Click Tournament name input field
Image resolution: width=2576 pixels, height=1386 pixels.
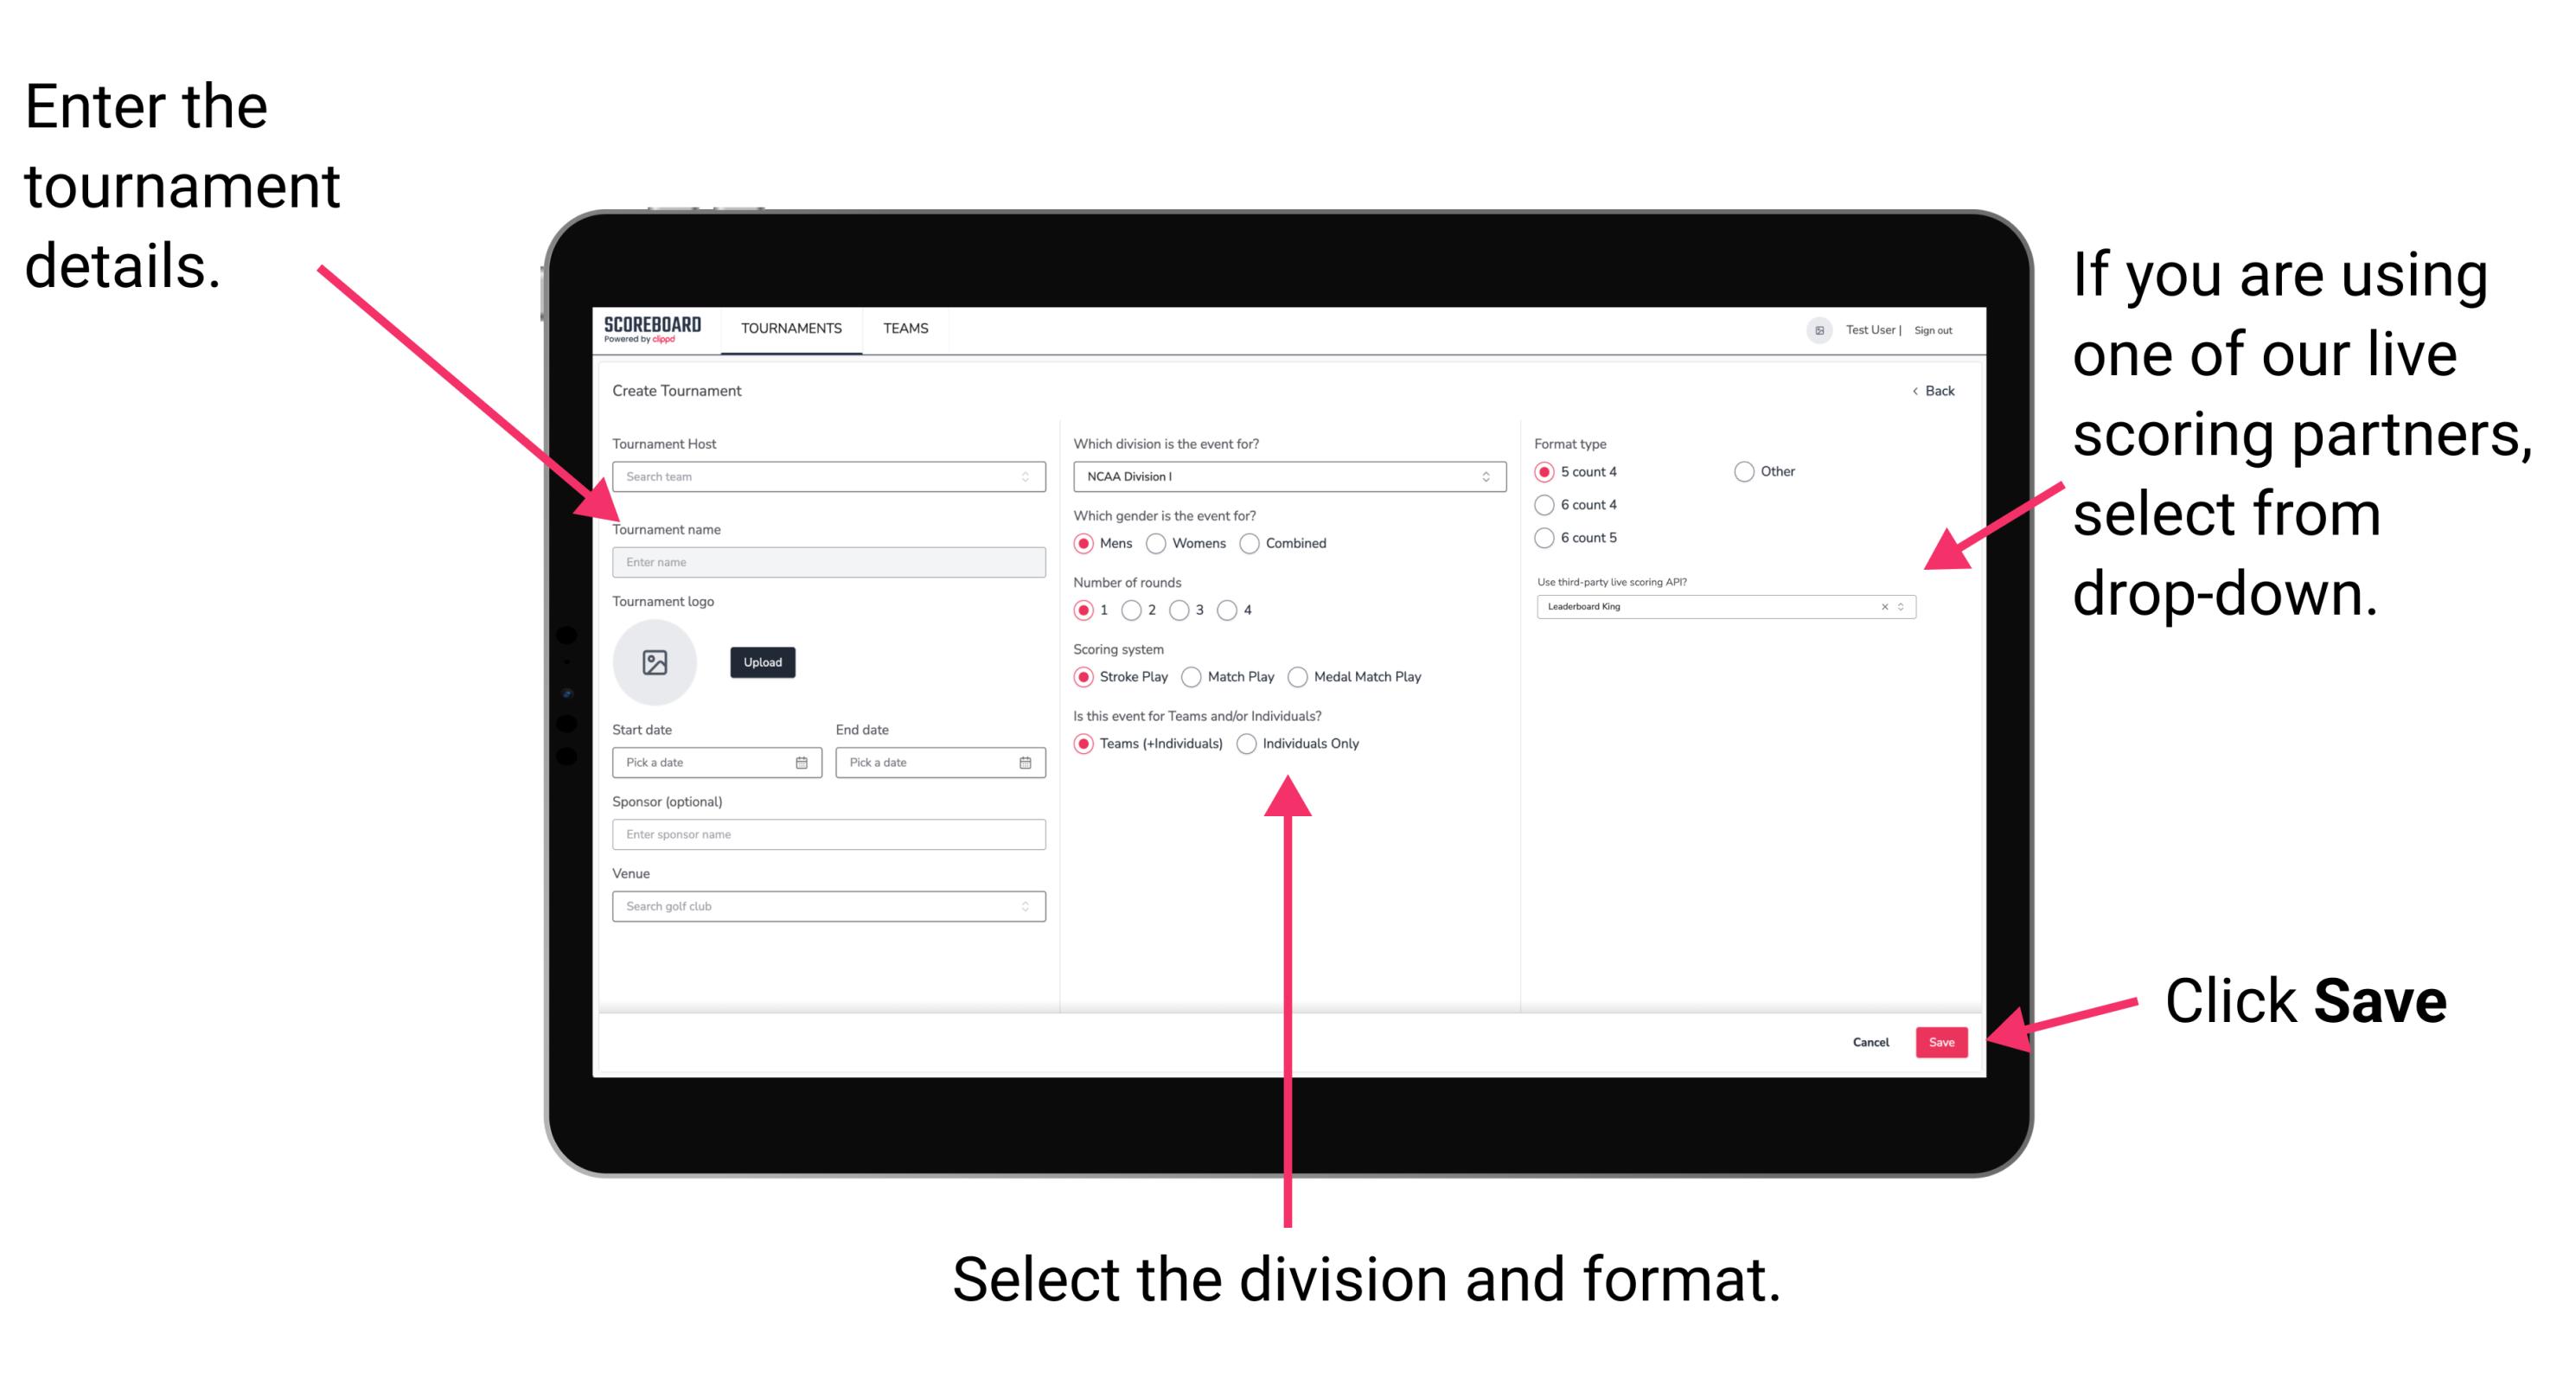pyautogui.click(x=828, y=561)
